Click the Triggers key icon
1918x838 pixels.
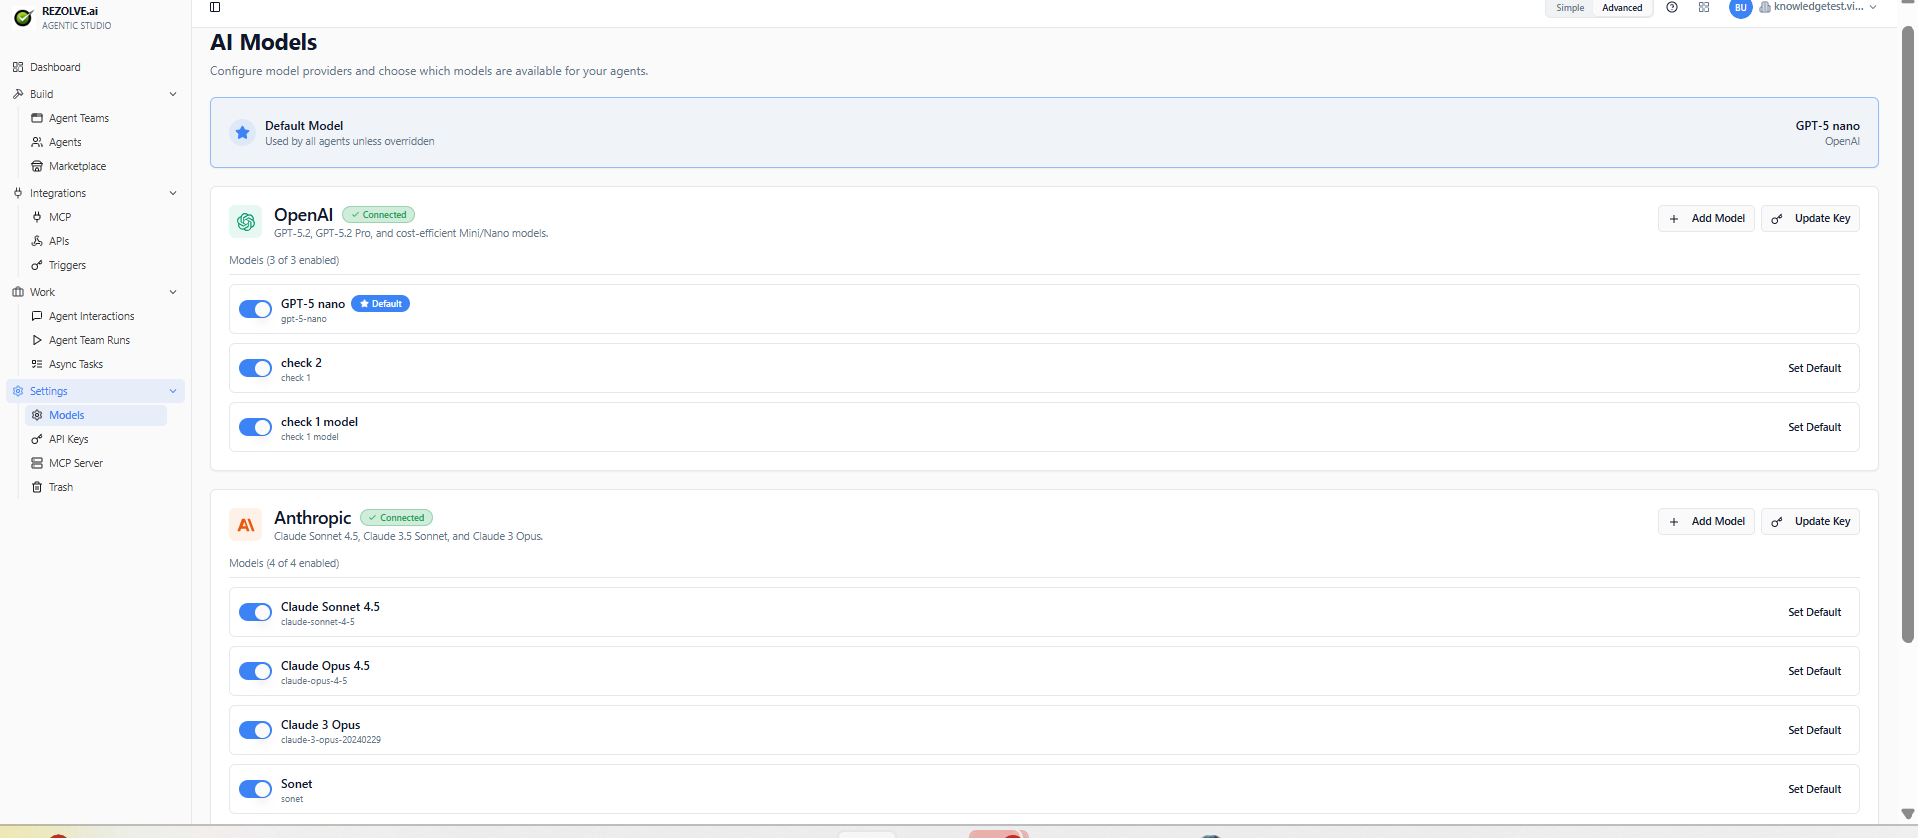[x=37, y=265]
